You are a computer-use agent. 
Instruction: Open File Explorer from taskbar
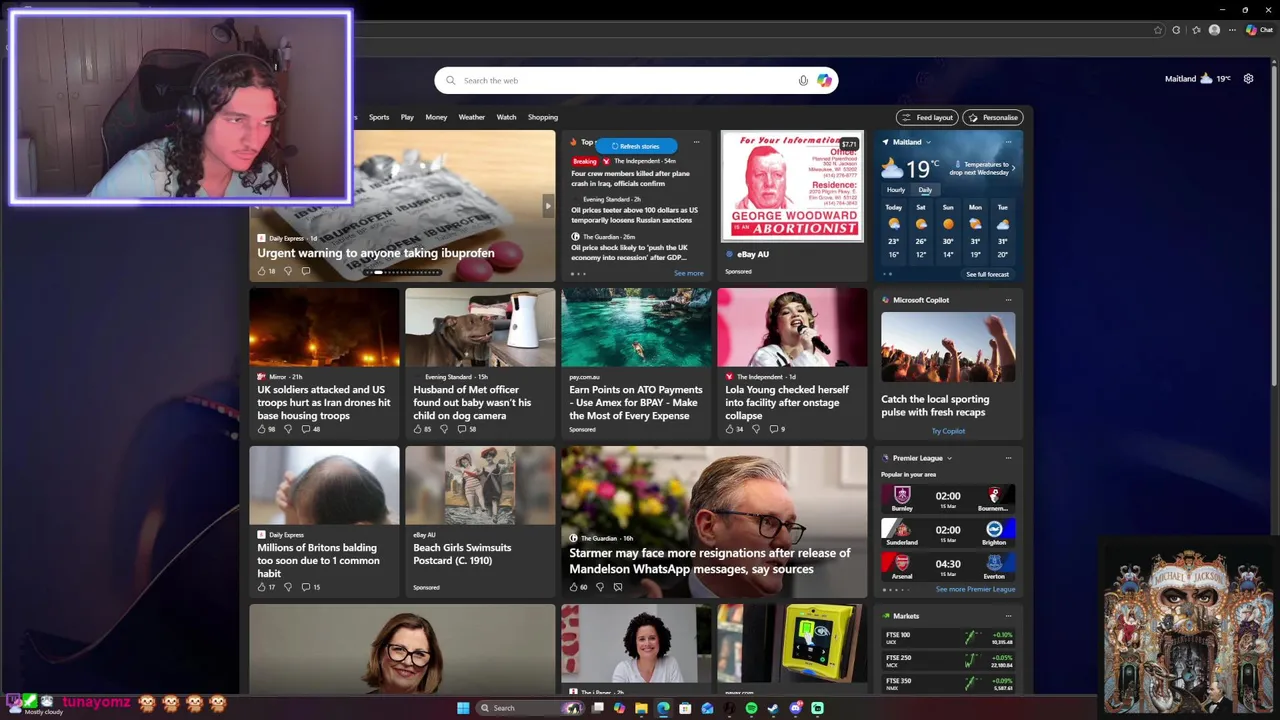coord(641,708)
